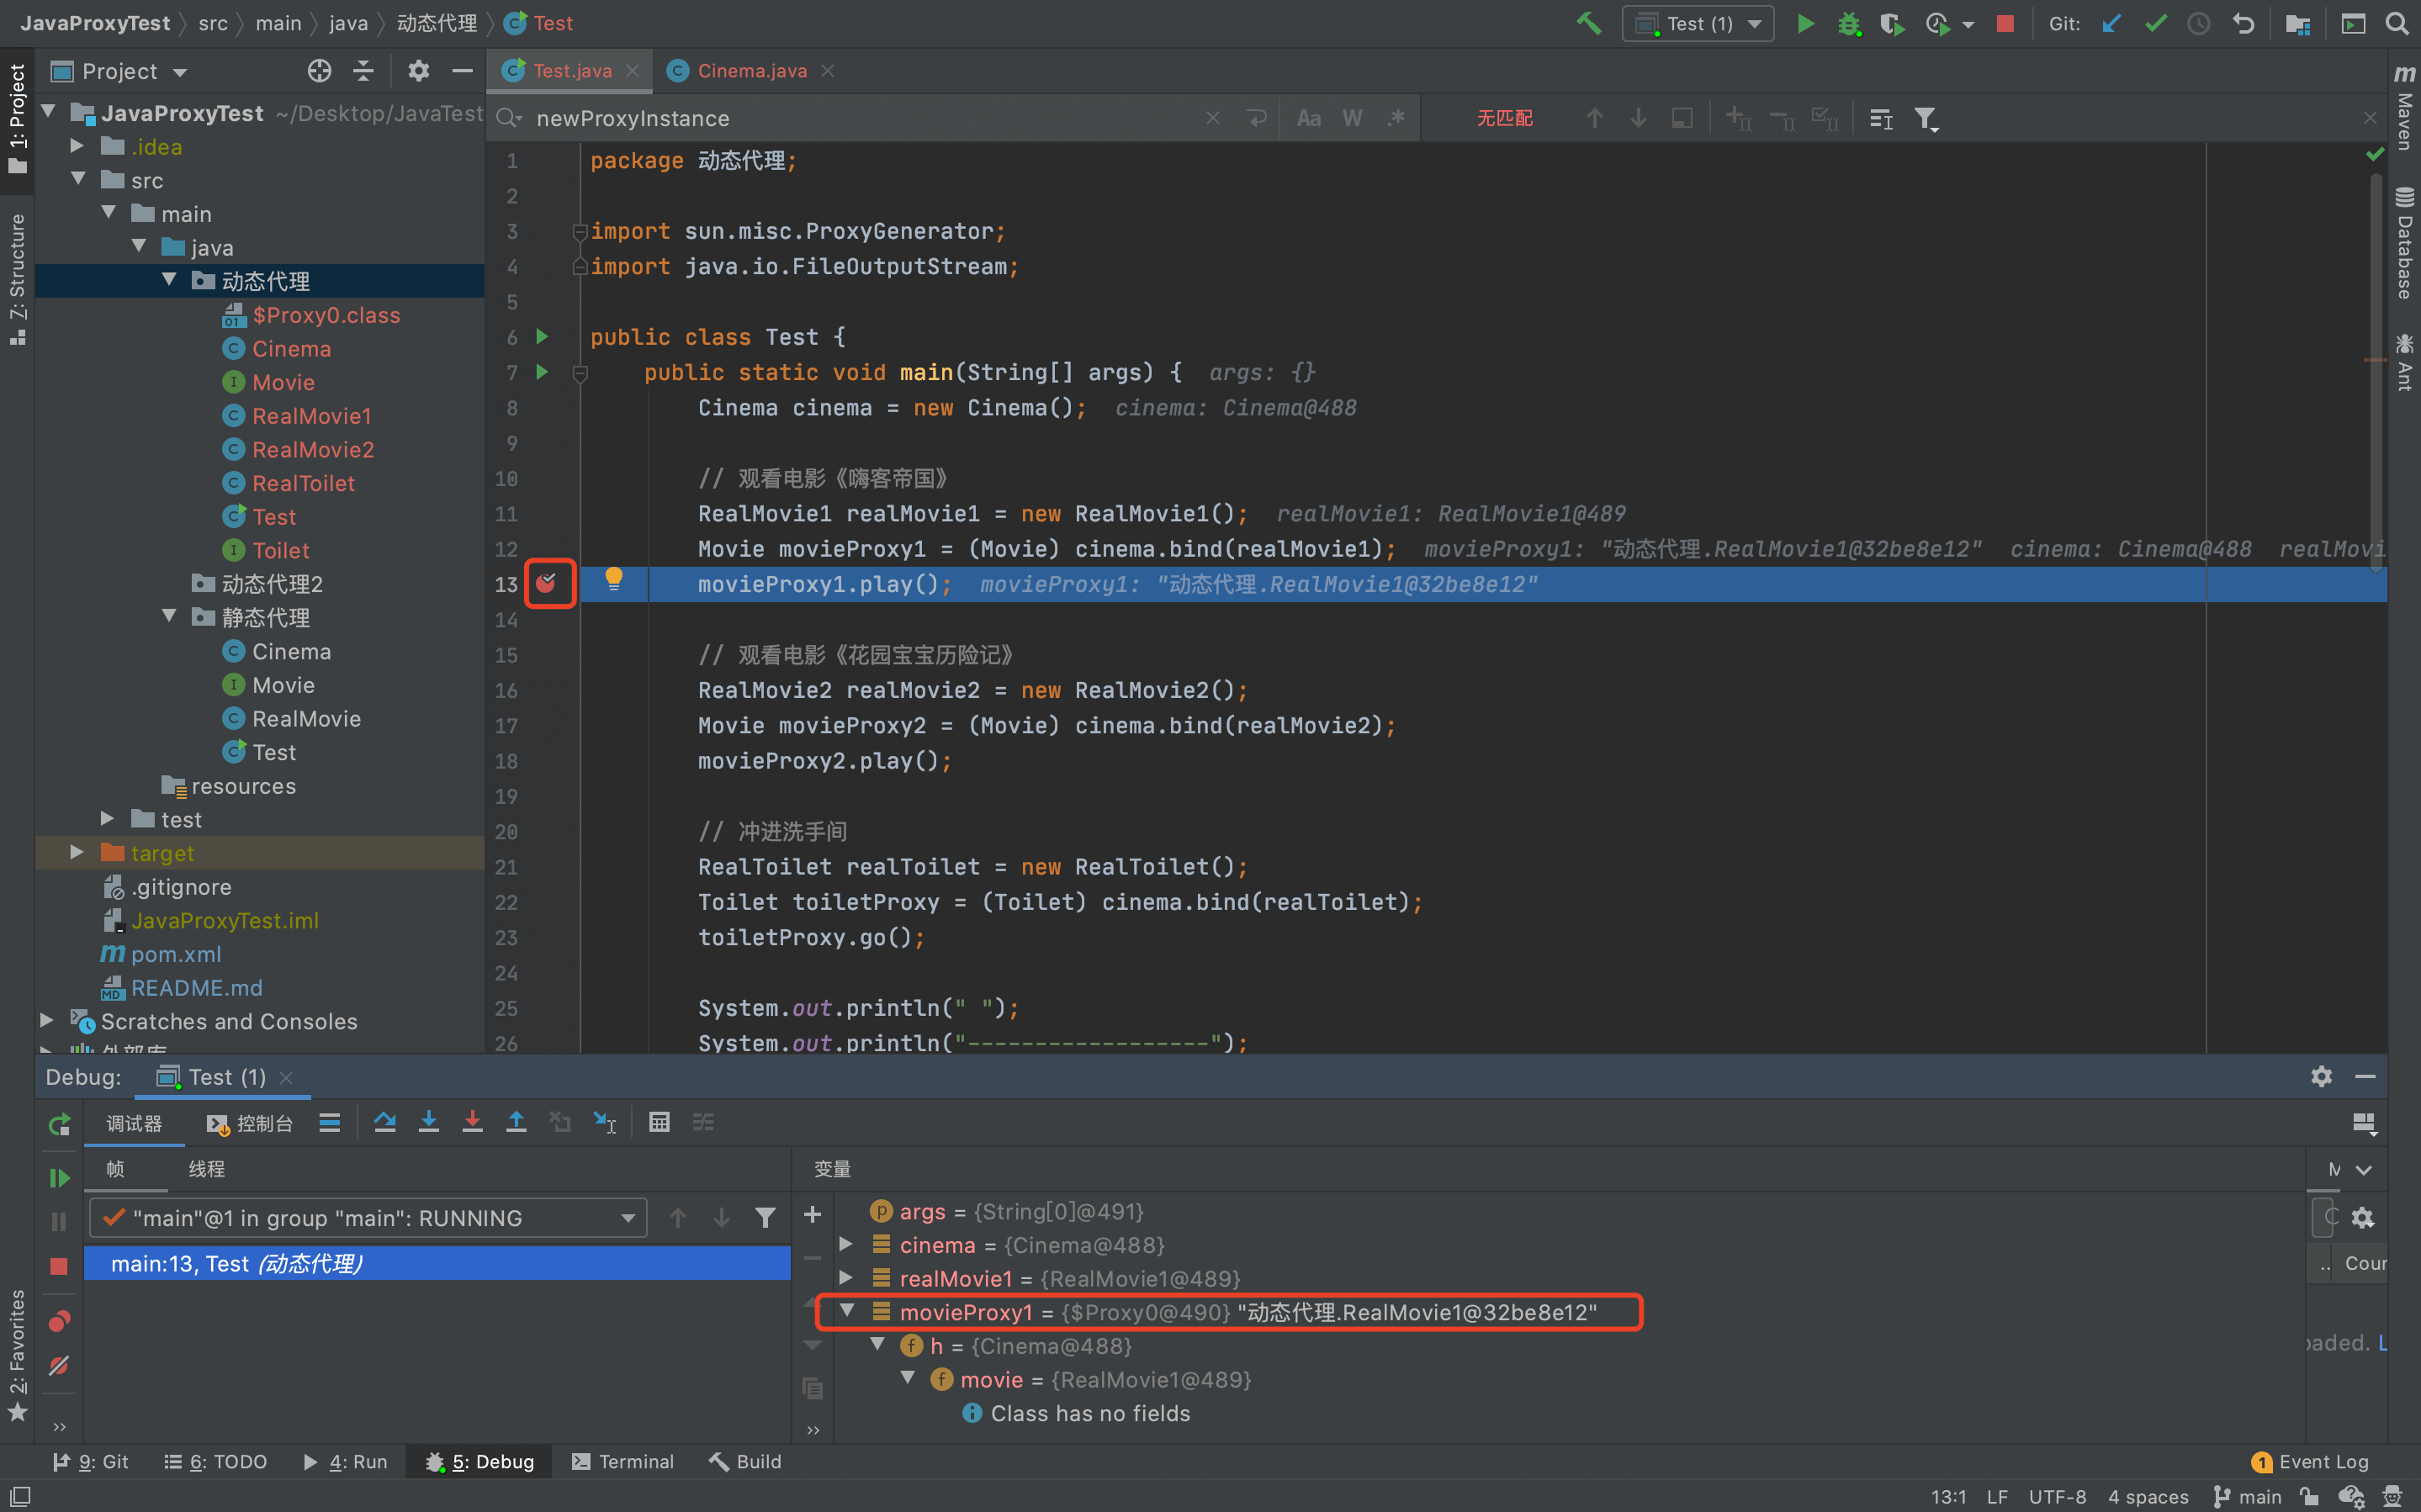This screenshot has height=1512, width=2421.
Task: Expand the target folder in project tree
Action: (x=77, y=852)
